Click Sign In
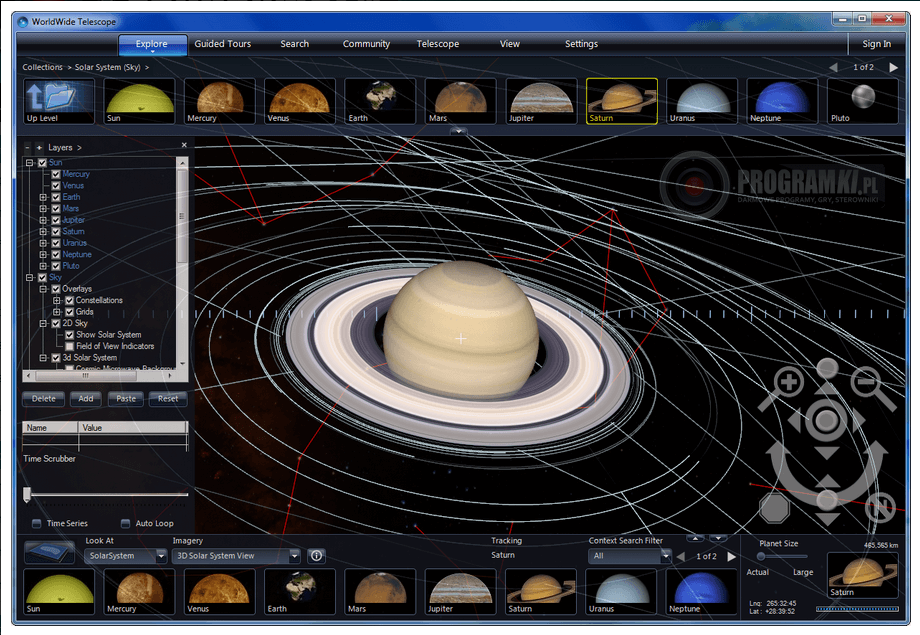 click(x=877, y=44)
